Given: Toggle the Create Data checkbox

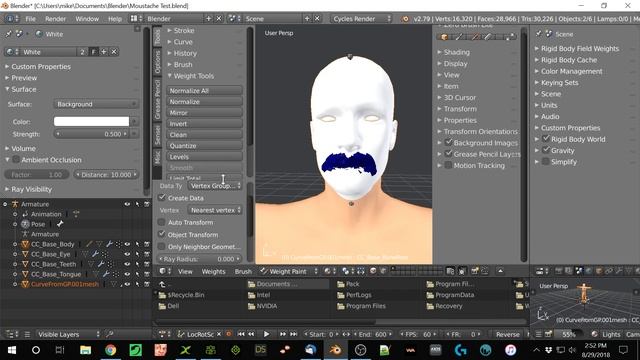Looking at the screenshot, I should (x=162, y=198).
